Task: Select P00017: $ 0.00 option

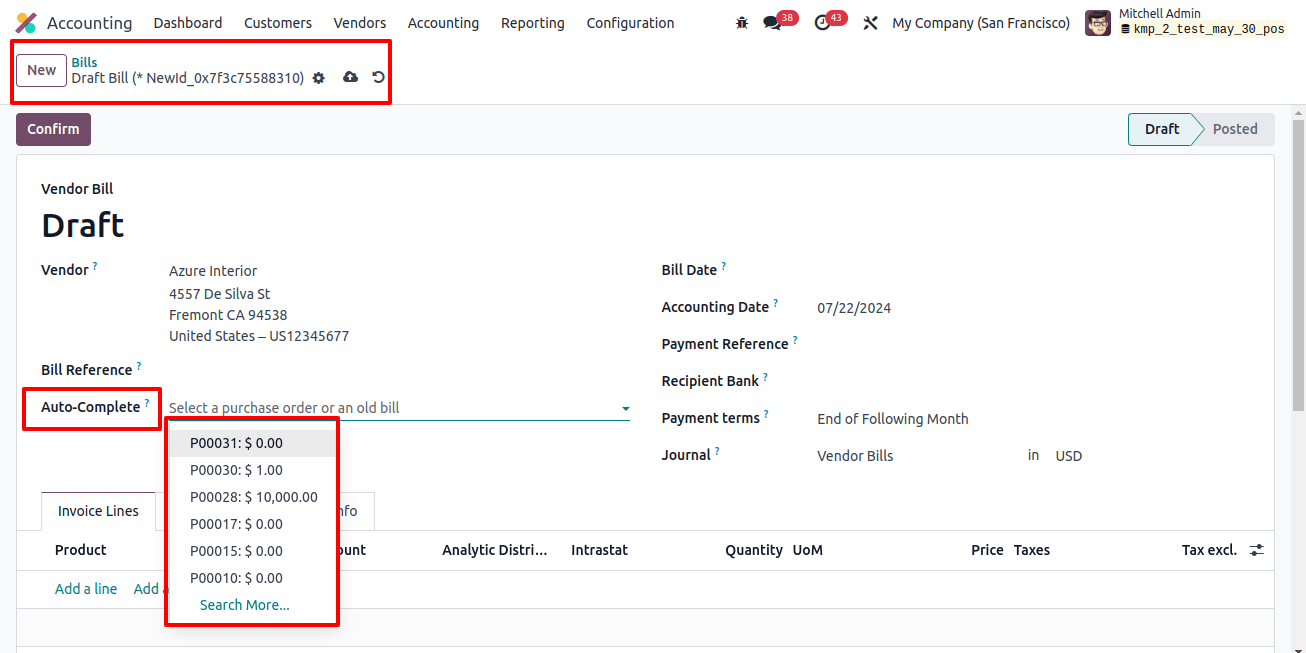Action: tap(252, 524)
